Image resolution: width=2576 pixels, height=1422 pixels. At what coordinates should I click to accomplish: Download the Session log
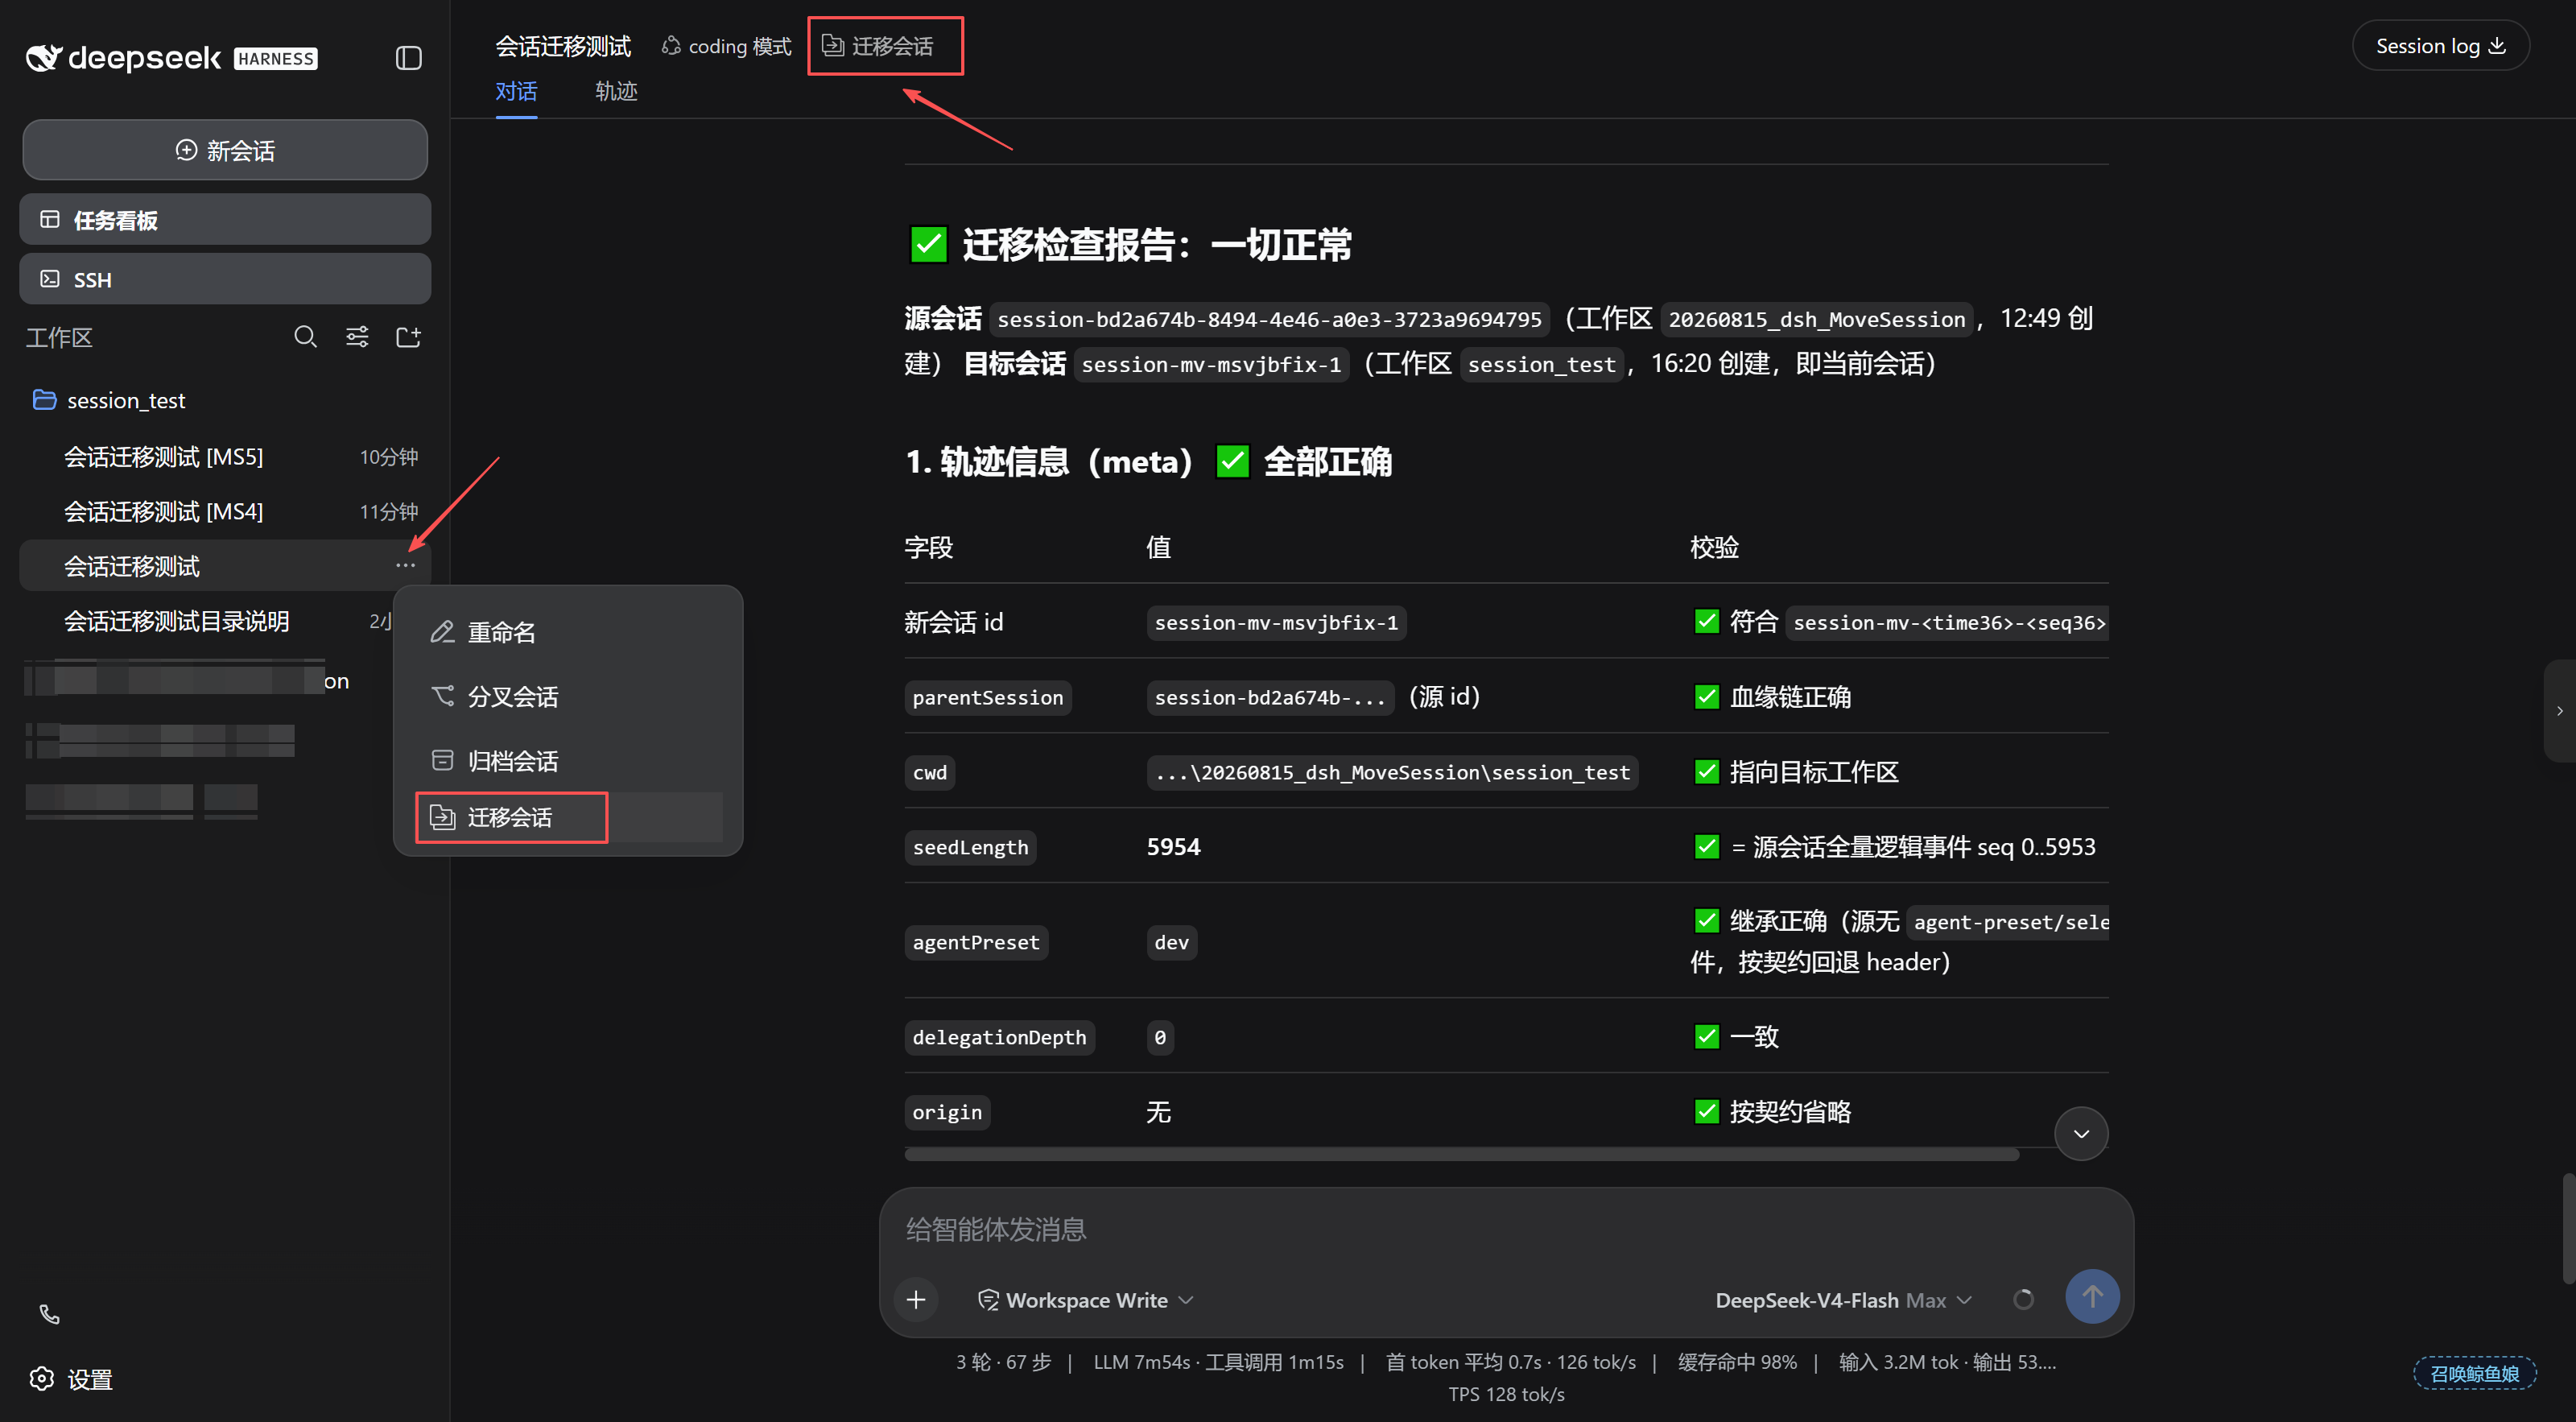pos(2440,46)
